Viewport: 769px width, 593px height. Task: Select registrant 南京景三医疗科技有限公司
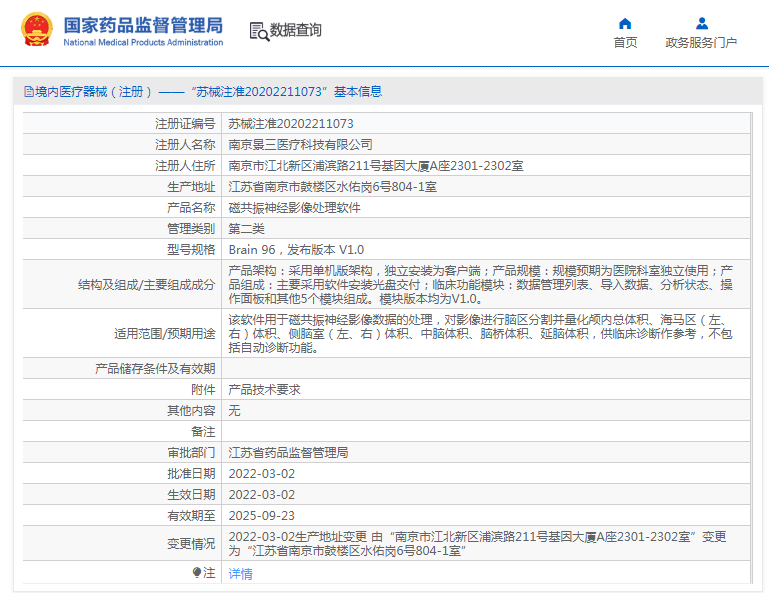[300, 145]
